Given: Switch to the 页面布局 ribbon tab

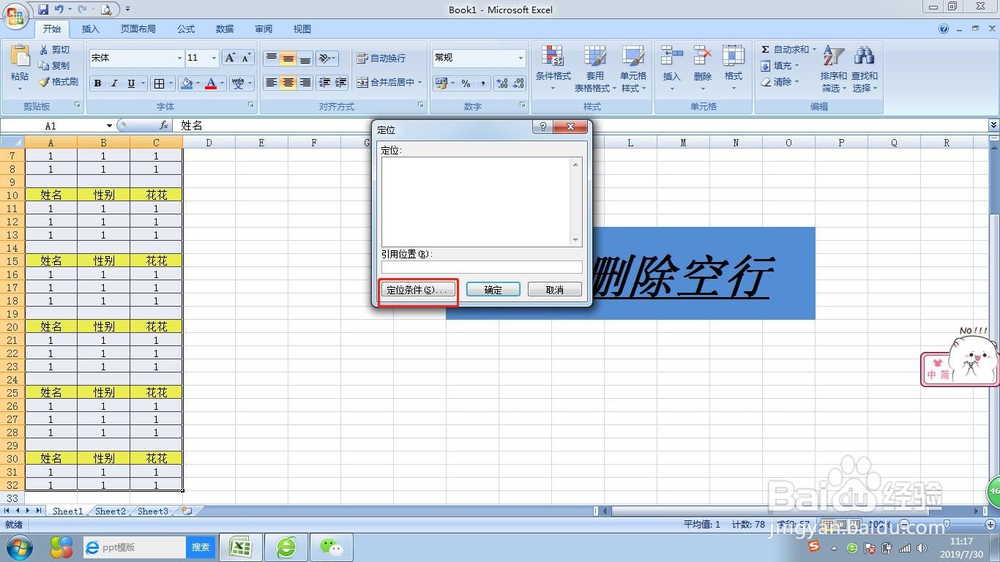Looking at the screenshot, I should 138,29.
